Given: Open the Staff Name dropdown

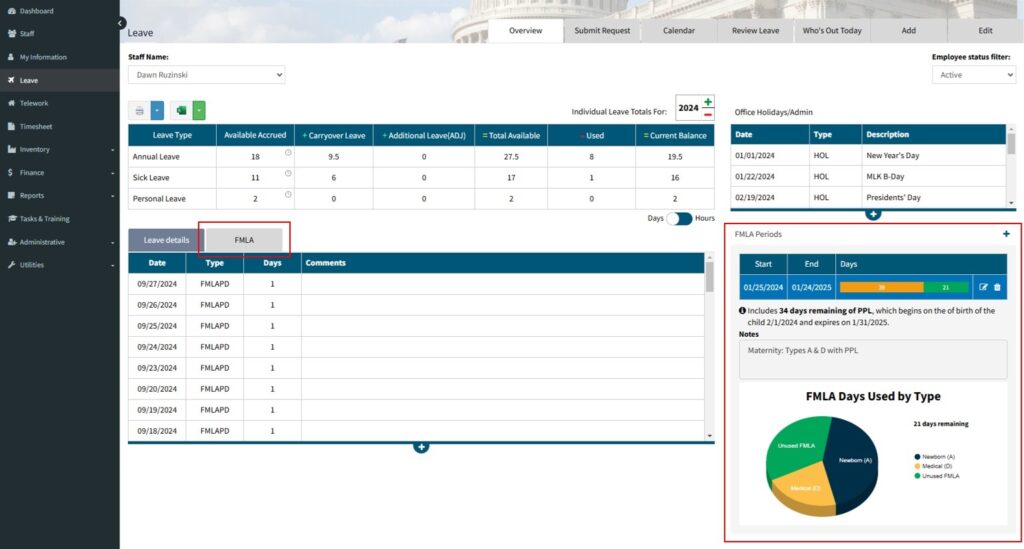Looking at the screenshot, I should point(206,75).
